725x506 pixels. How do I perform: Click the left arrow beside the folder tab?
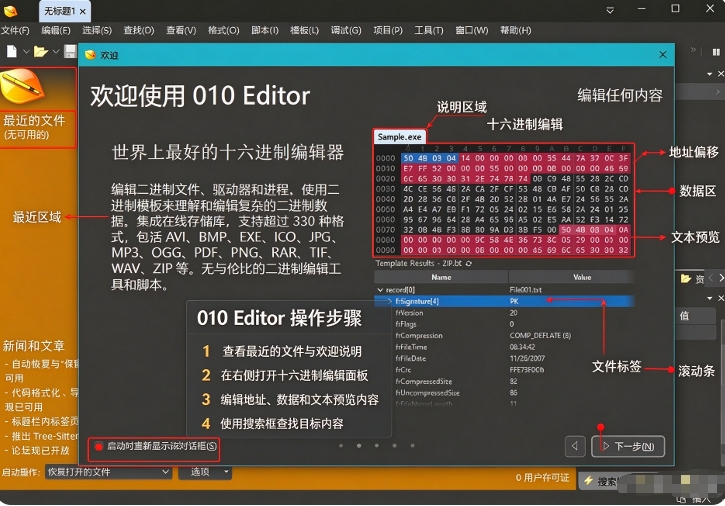tap(711, 278)
